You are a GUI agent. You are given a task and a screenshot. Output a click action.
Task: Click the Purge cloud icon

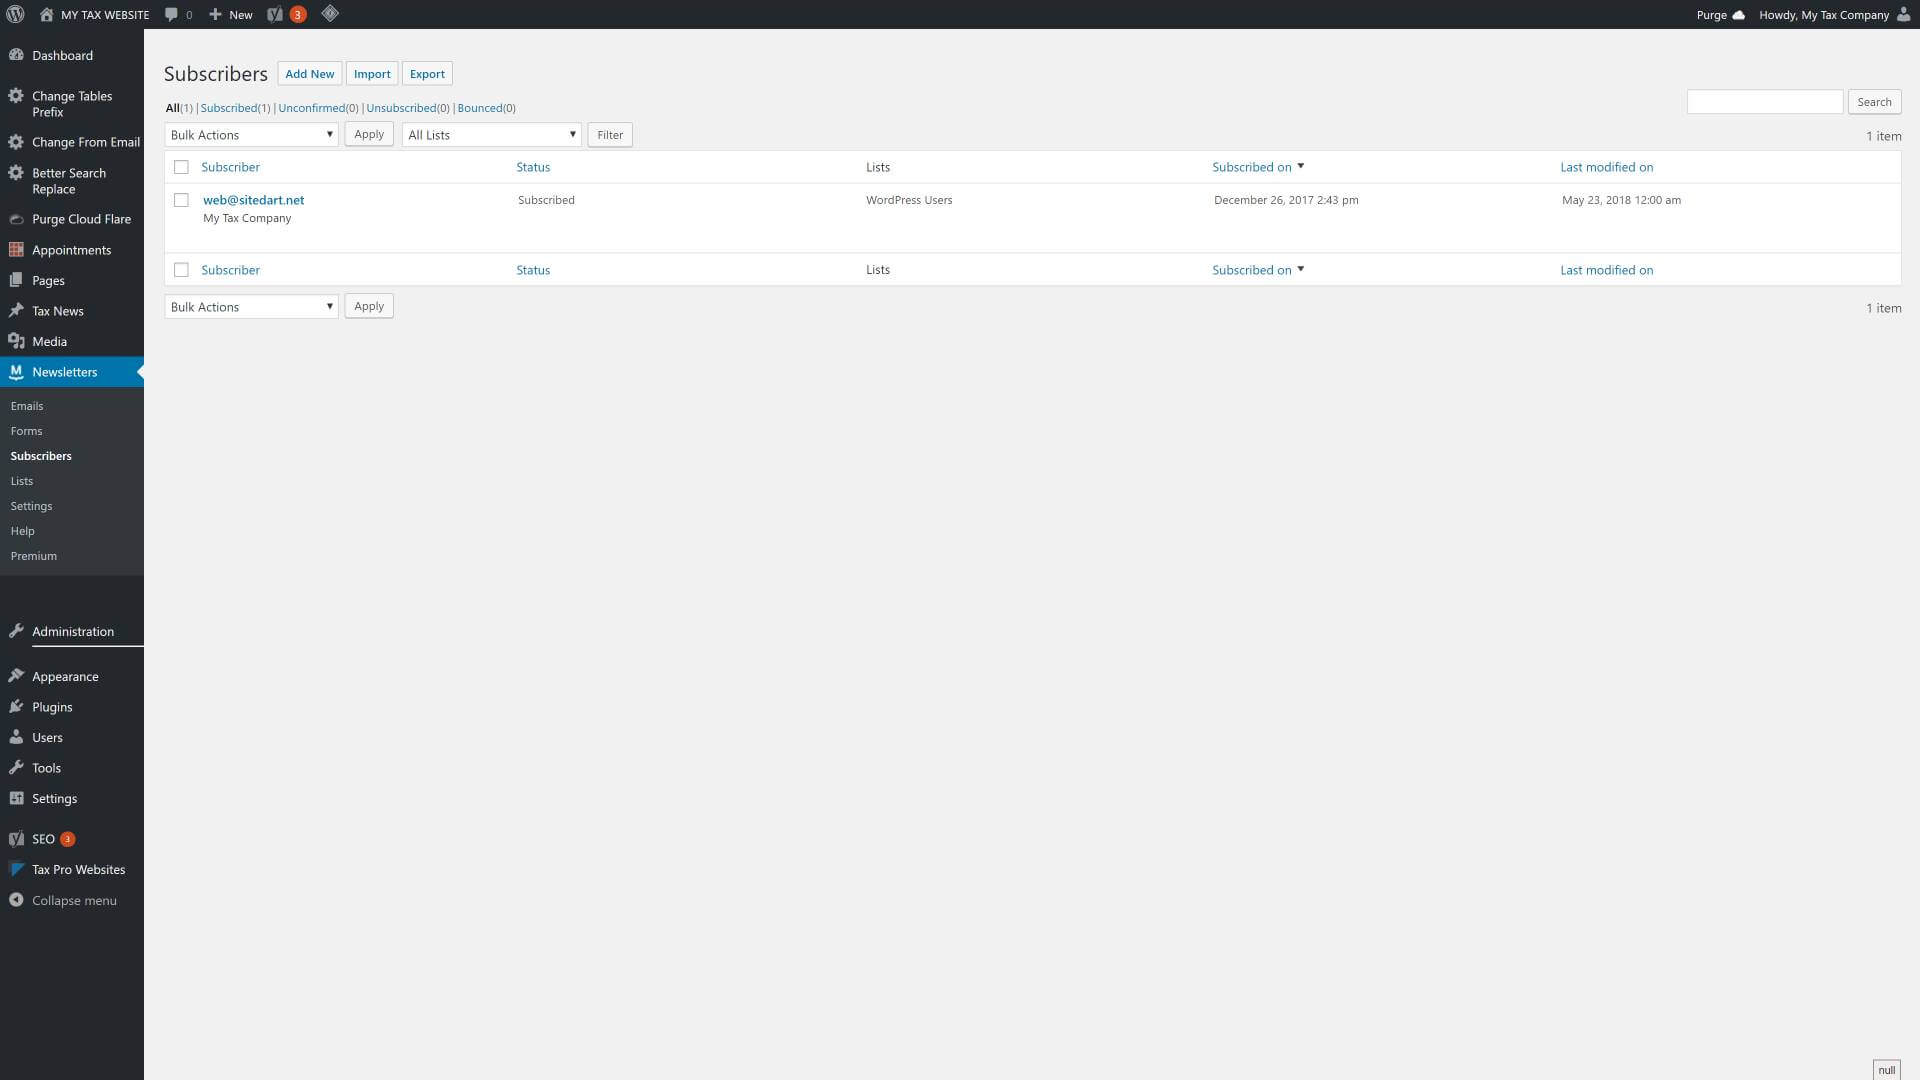click(1738, 15)
